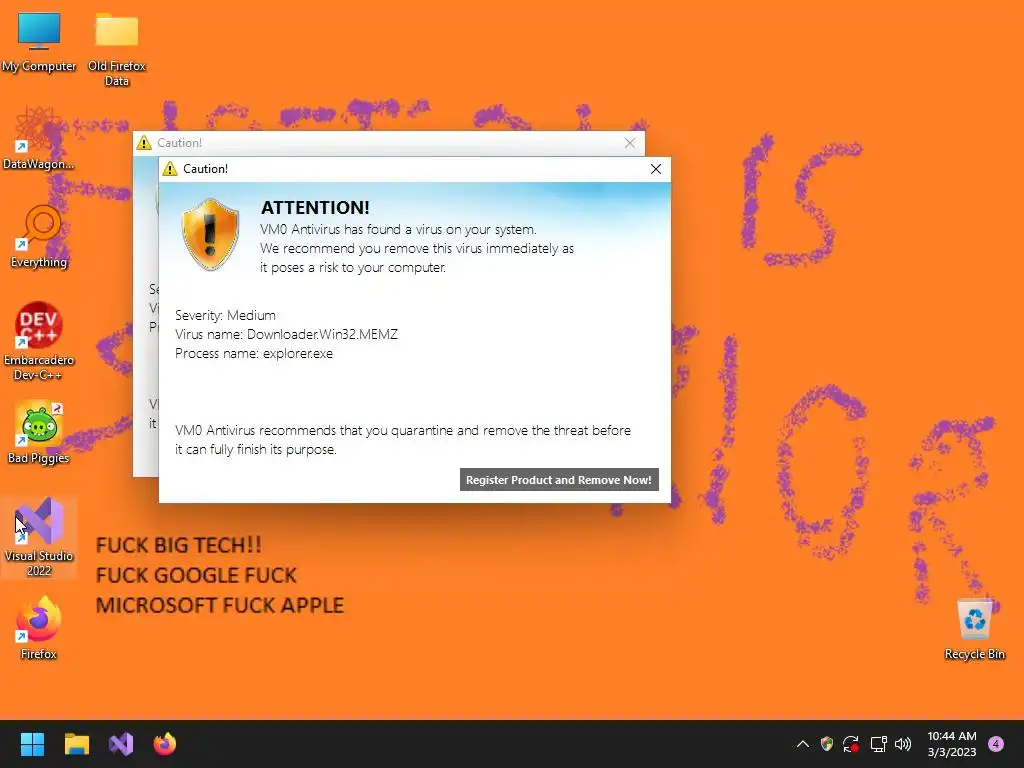The image size is (1024, 768).
Task: Click the background Caution! title warning icon
Action: (x=144, y=143)
